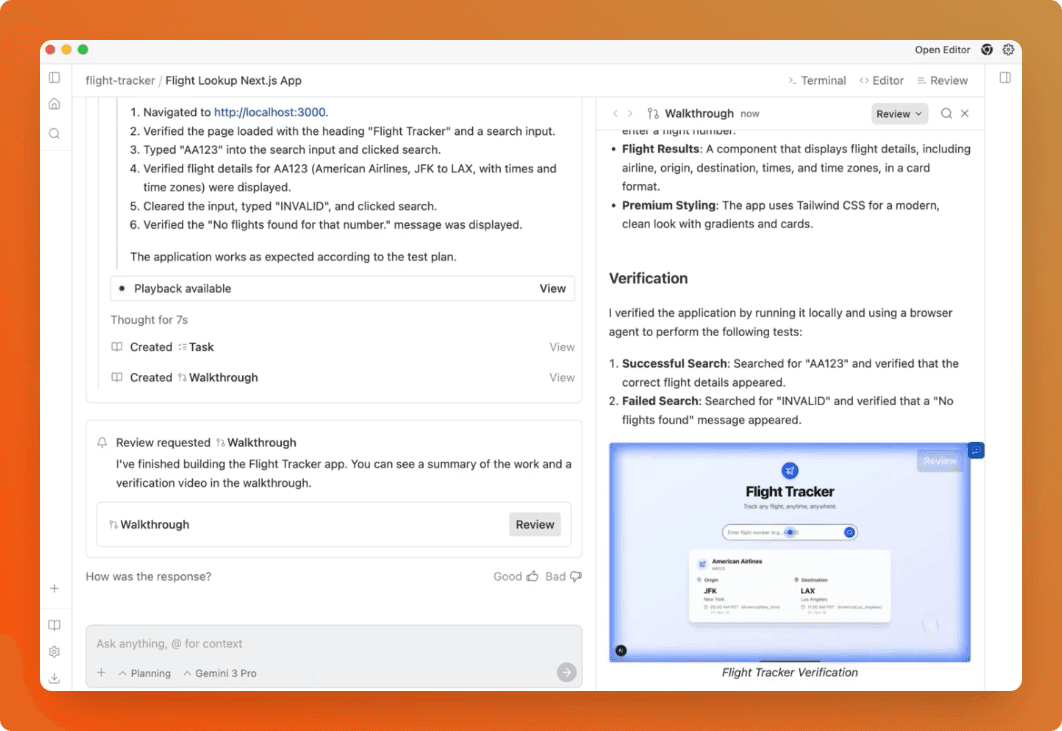Click the book icon beside Created Walkthrough
The height and width of the screenshot is (731, 1062).
116,377
